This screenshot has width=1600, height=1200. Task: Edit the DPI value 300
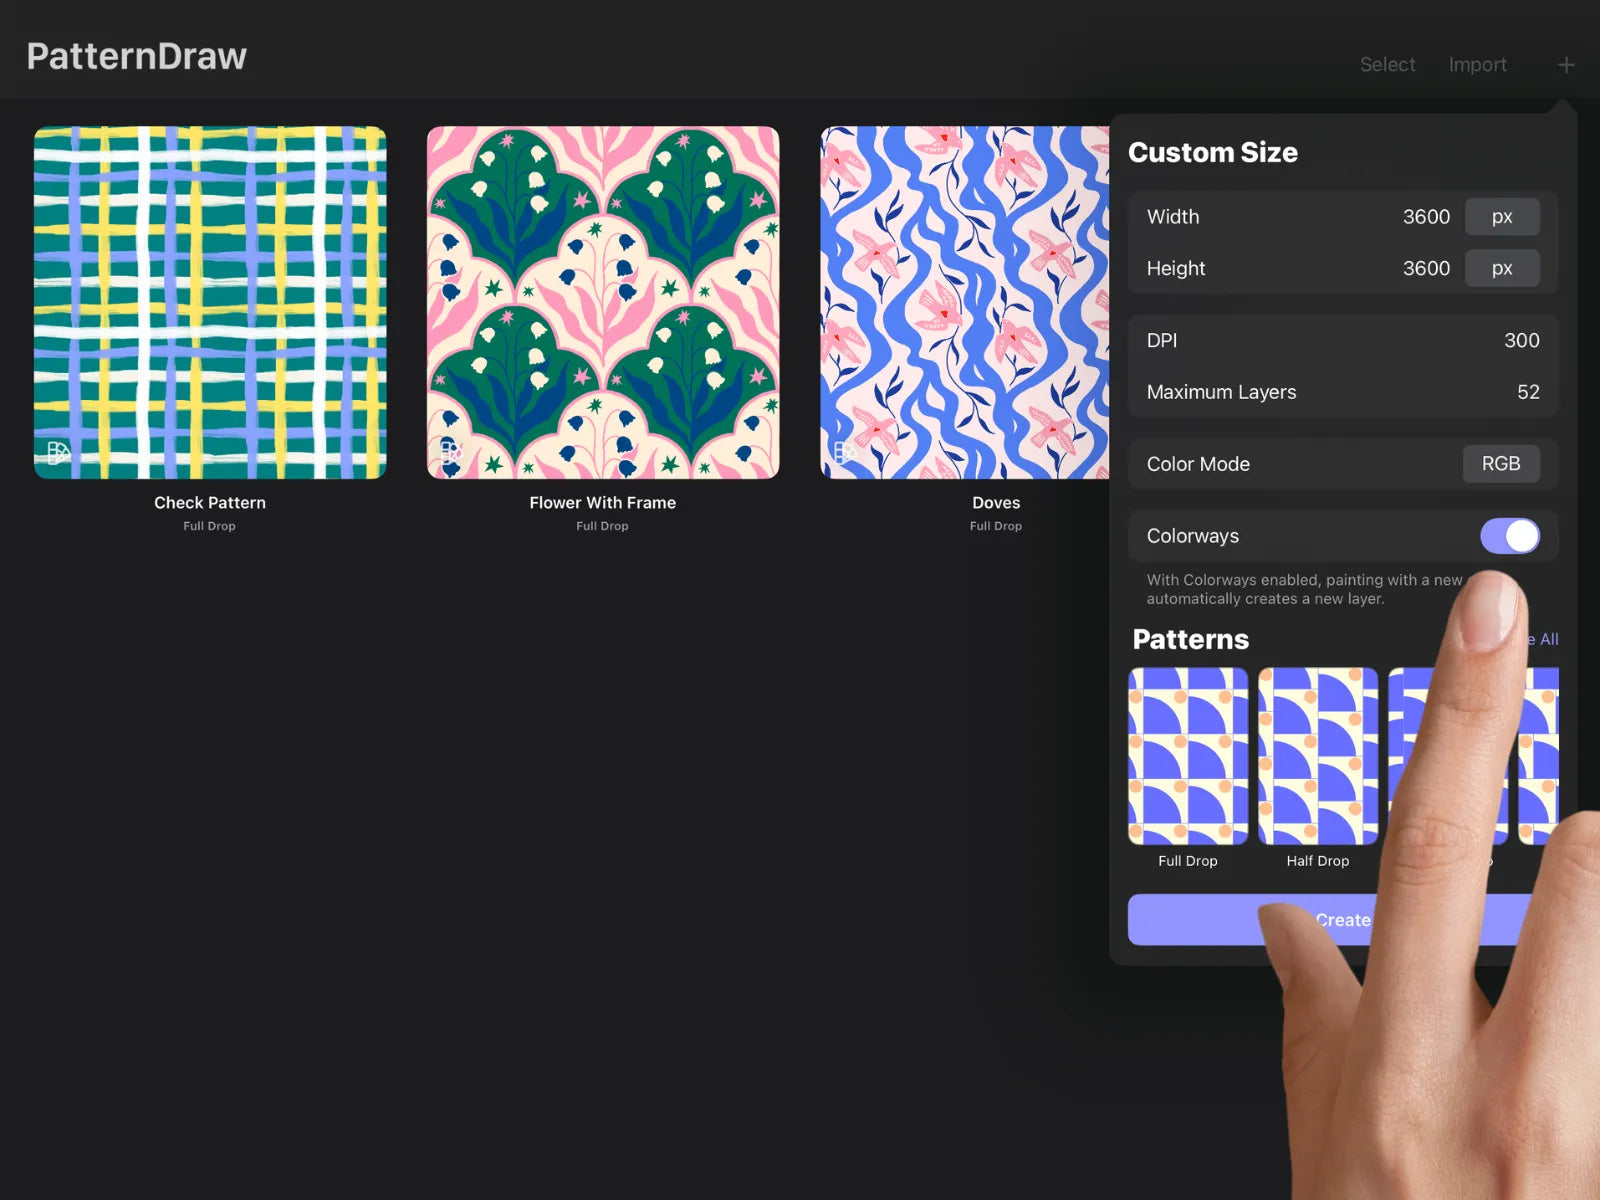pyautogui.click(x=1521, y=340)
